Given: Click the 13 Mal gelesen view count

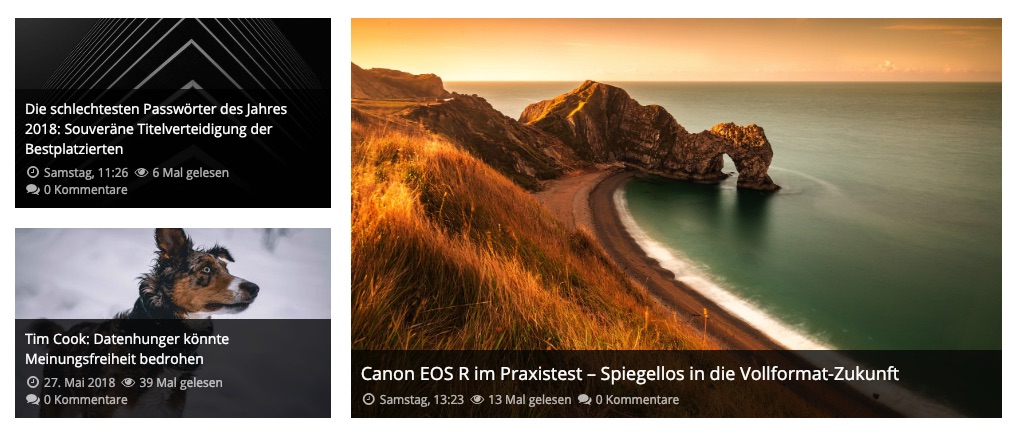Looking at the screenshot, I should [530, 399].
